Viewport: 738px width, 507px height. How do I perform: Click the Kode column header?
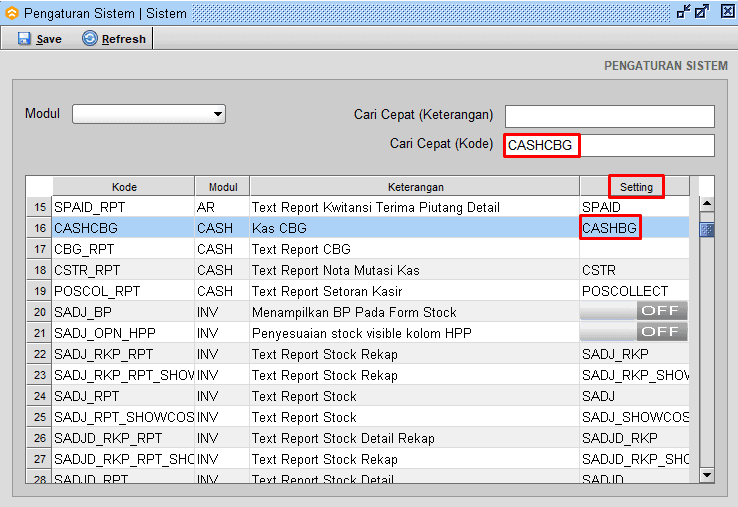[124, 187]
